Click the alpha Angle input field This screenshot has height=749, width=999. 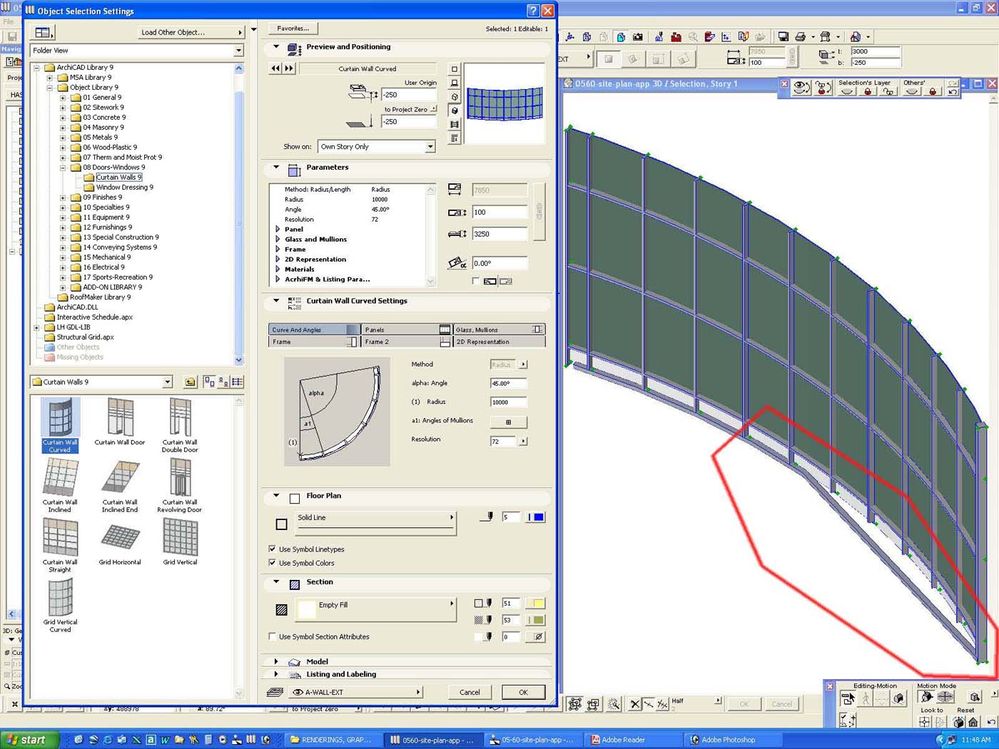[508, 383]
